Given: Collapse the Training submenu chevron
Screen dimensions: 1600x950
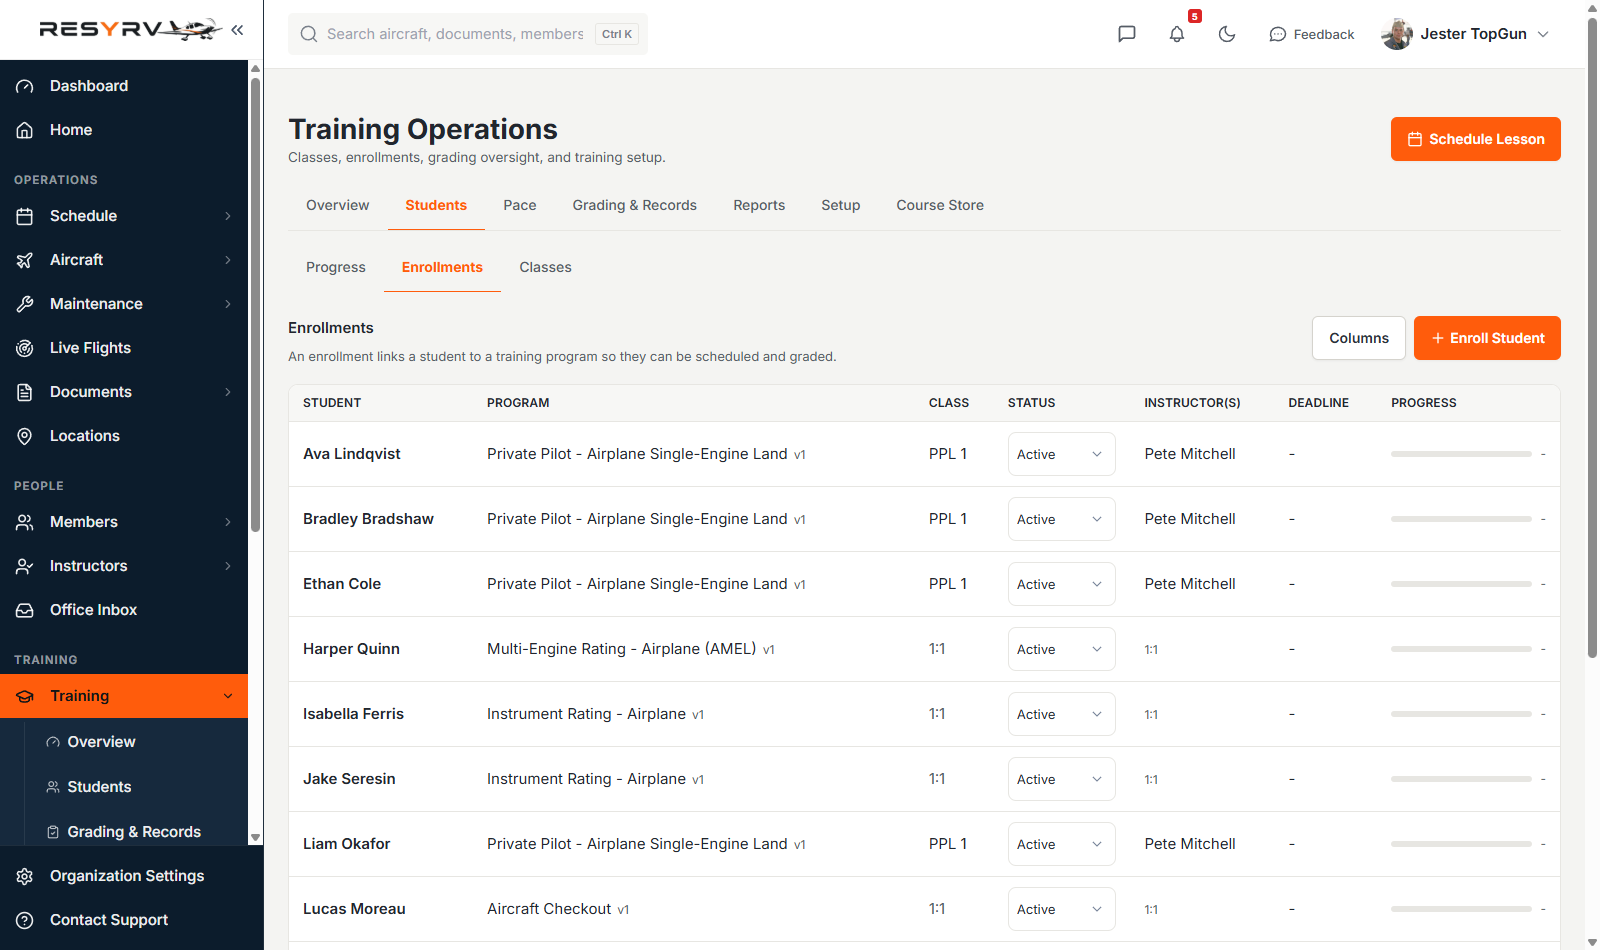Looking at the screenshot, I should [x=228, y=696].
